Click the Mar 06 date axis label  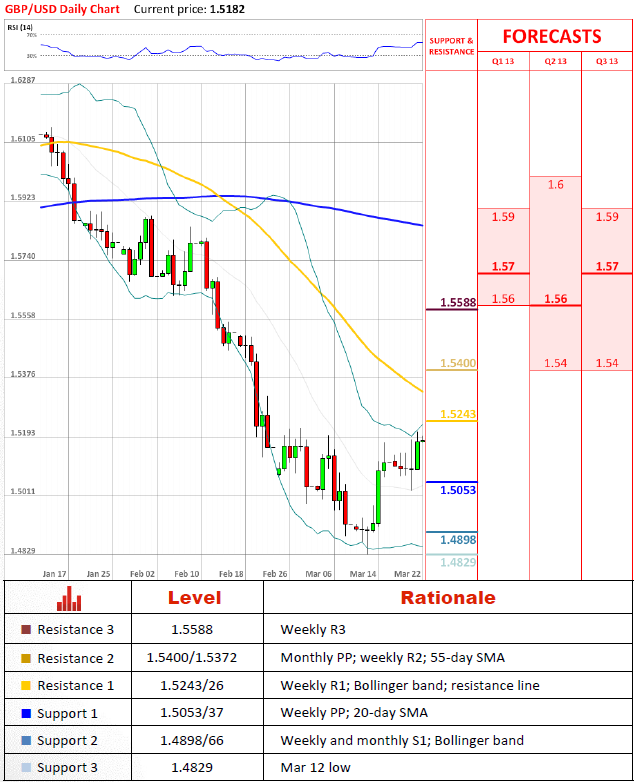pyautogui.click(x=319, y=574)
